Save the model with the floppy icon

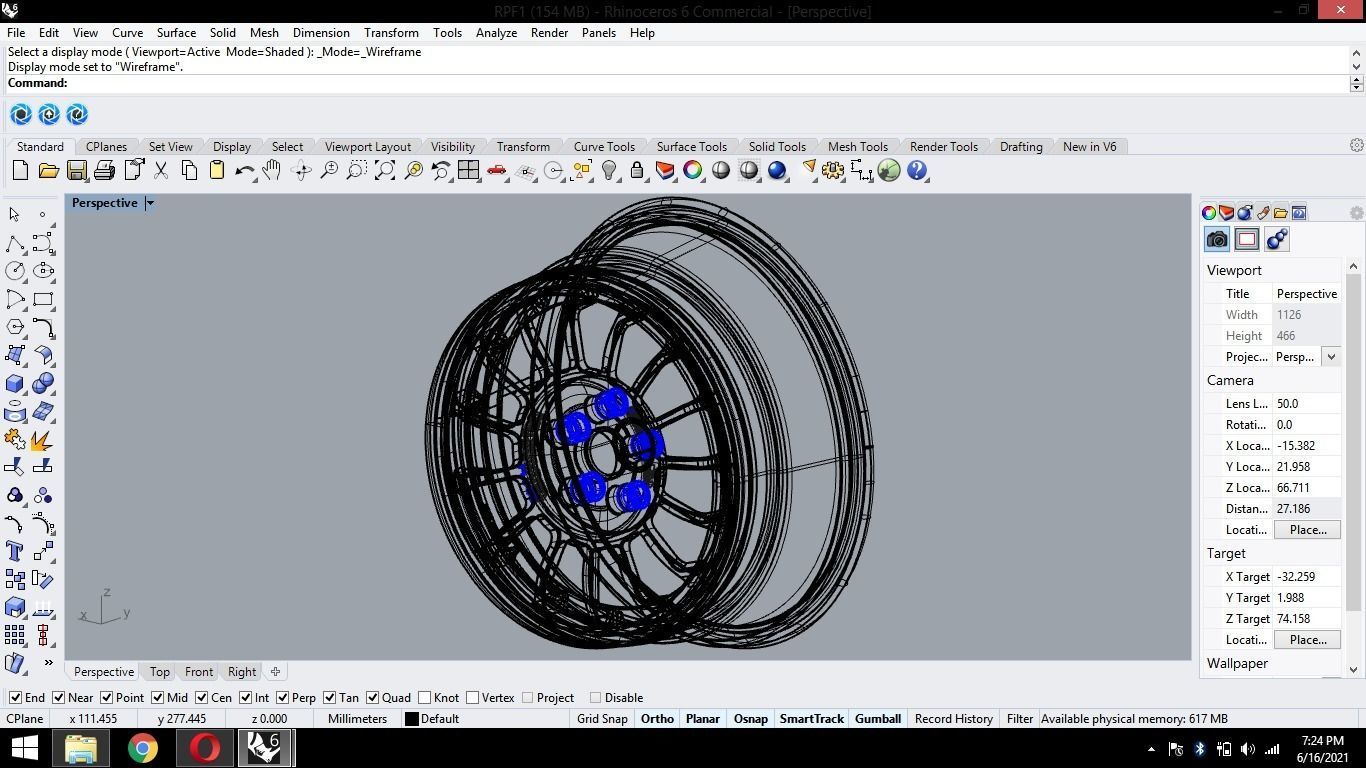point(76,171)
